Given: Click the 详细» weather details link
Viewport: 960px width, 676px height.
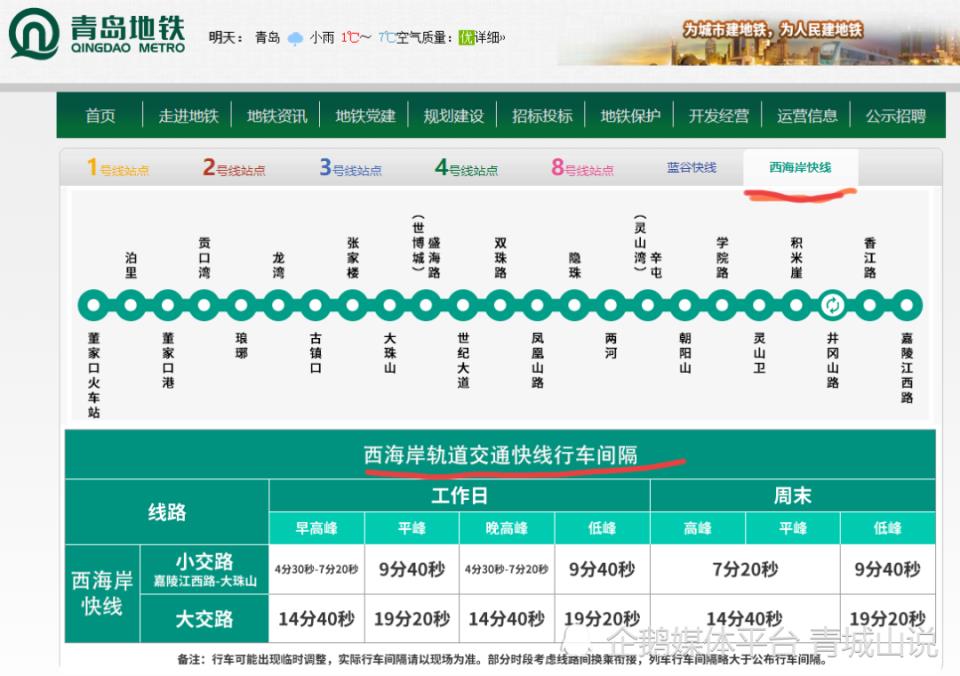Looking at the screenshot, I should [489, 38].
